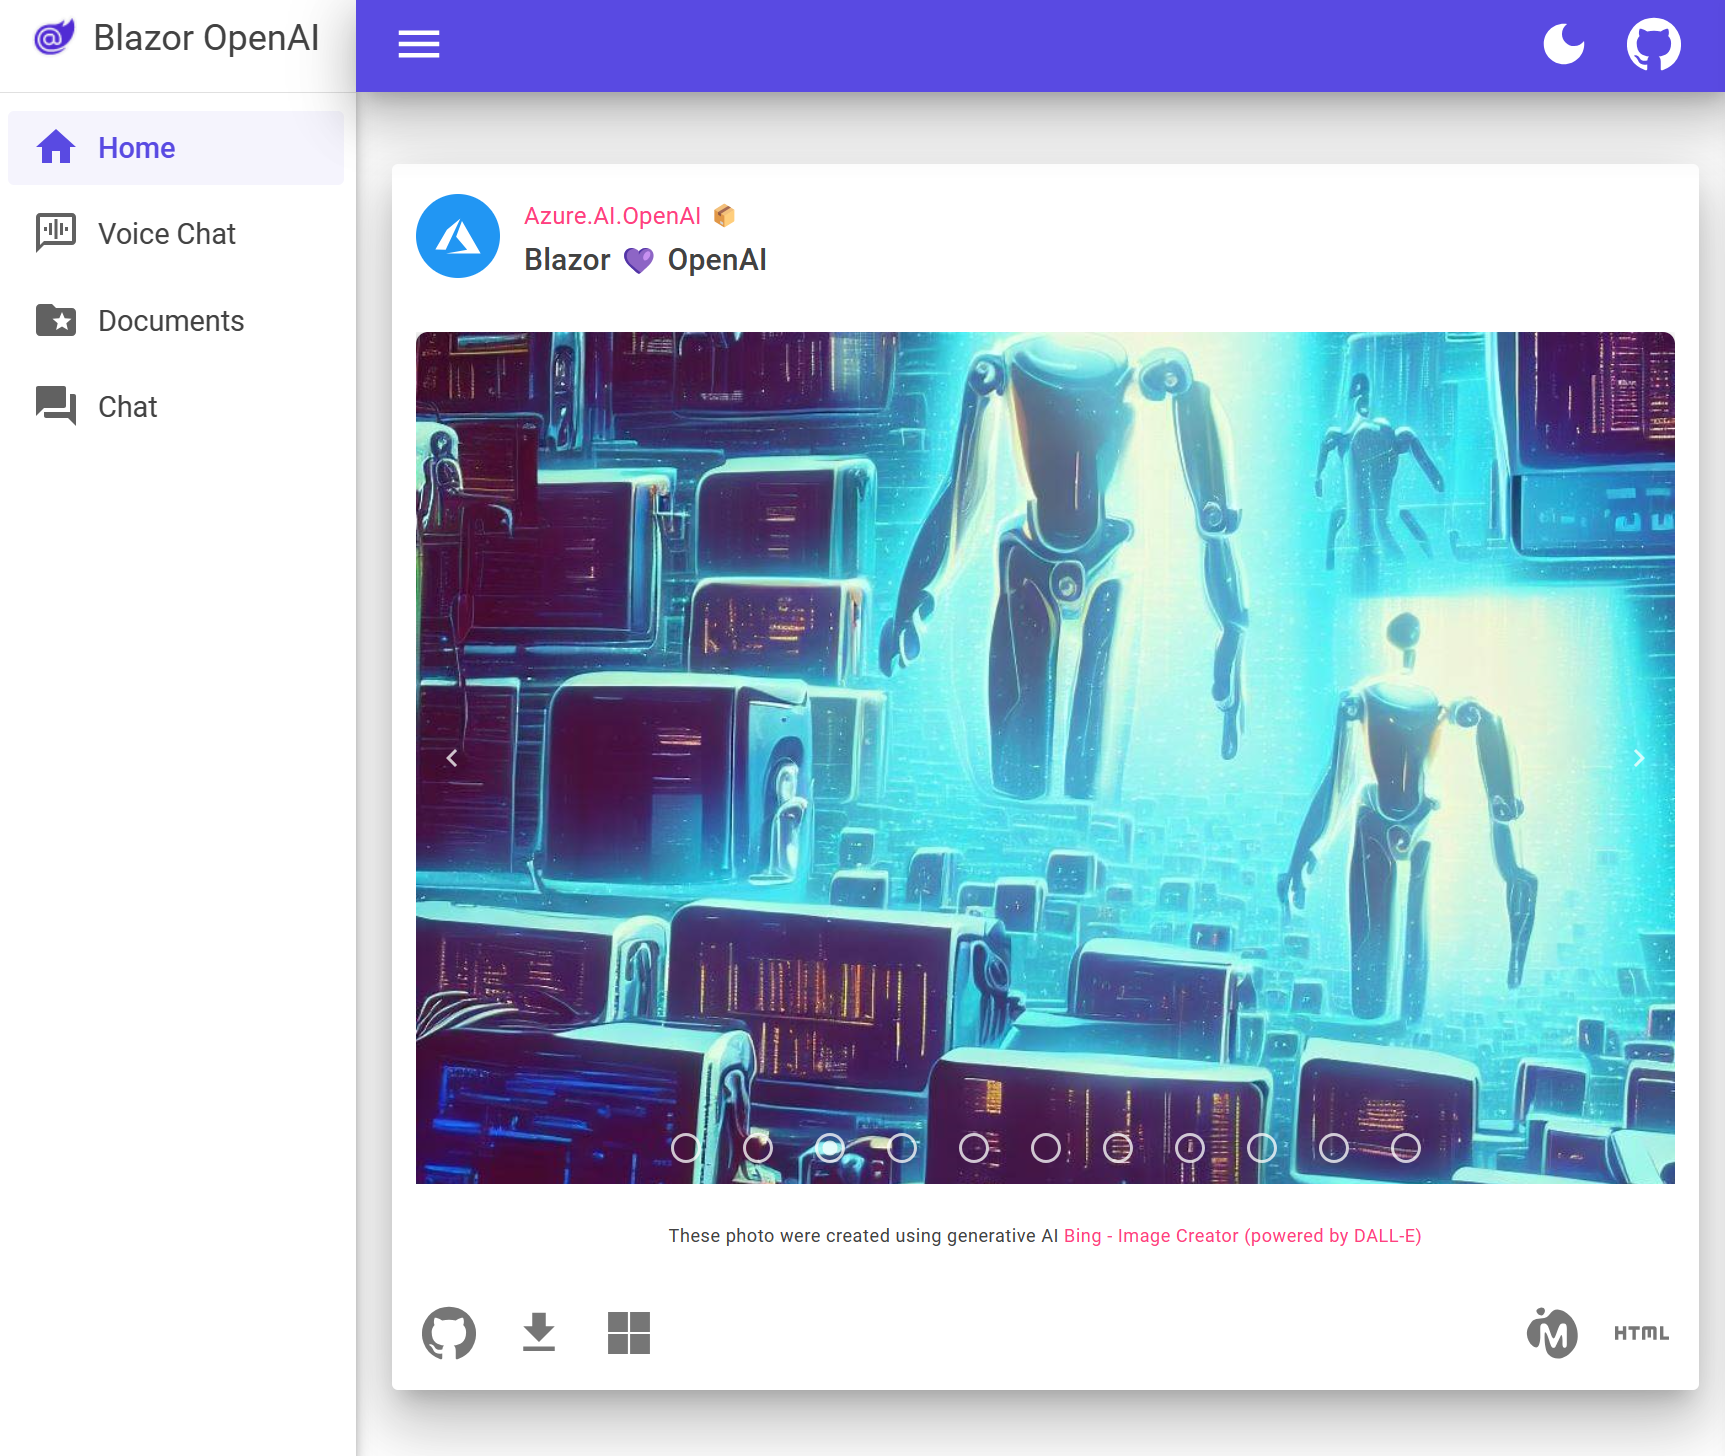Viewport: 1725px width, 1456px height.
Task: Open the MudBlazor icon in the card footer
Action: click(x=1552, y=1333)
